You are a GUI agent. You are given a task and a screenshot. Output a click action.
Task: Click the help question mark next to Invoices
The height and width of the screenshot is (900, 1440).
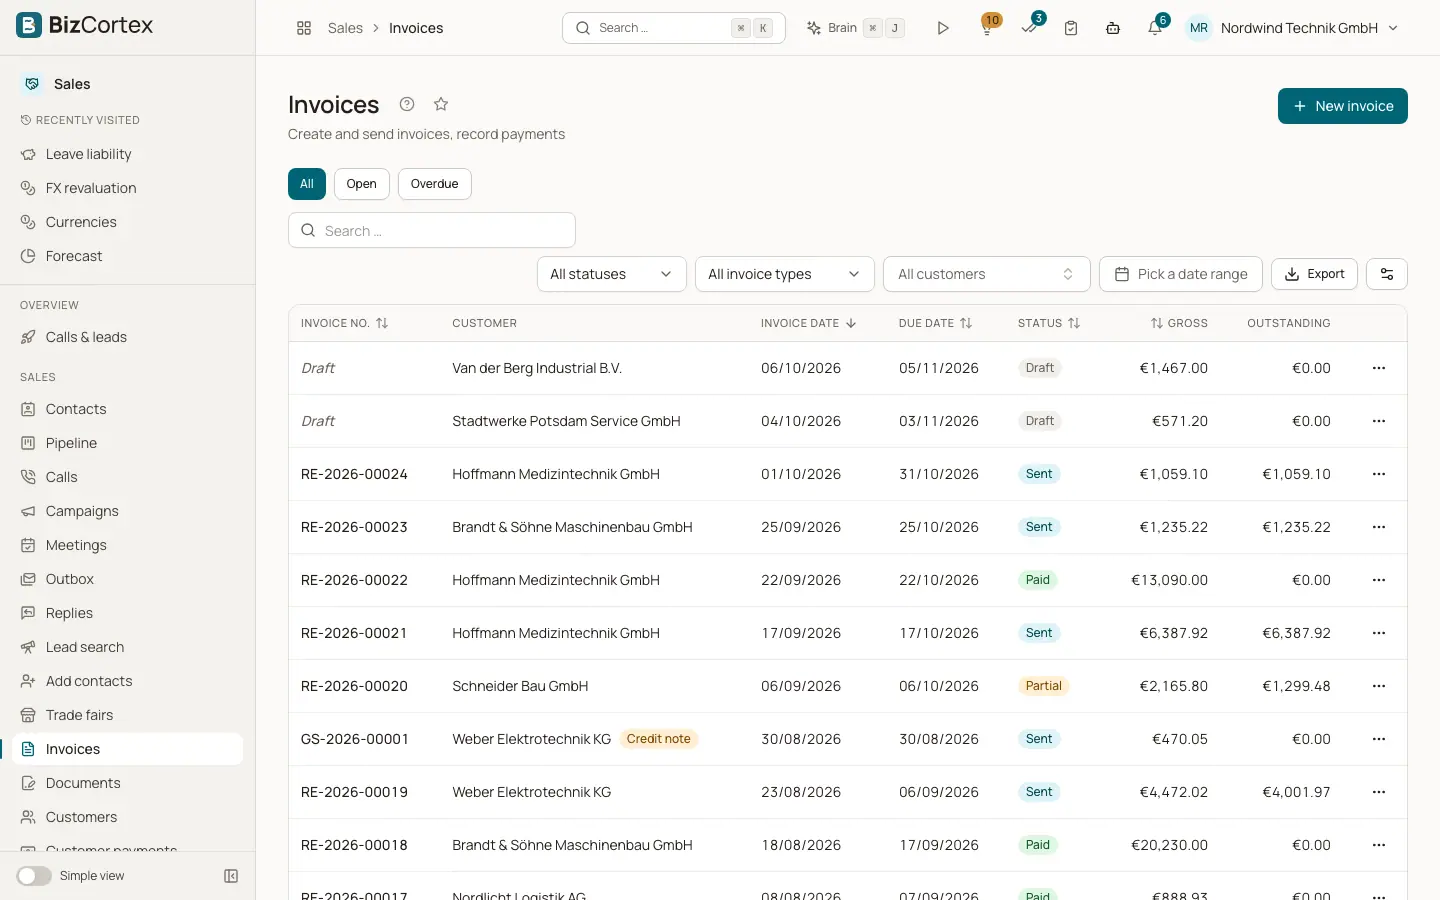(407, 104)
